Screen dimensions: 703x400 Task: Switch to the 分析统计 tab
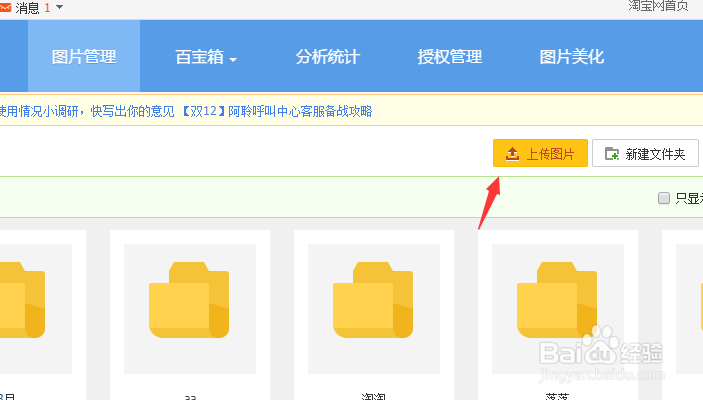pyautogui.click(x=327, y=57)
